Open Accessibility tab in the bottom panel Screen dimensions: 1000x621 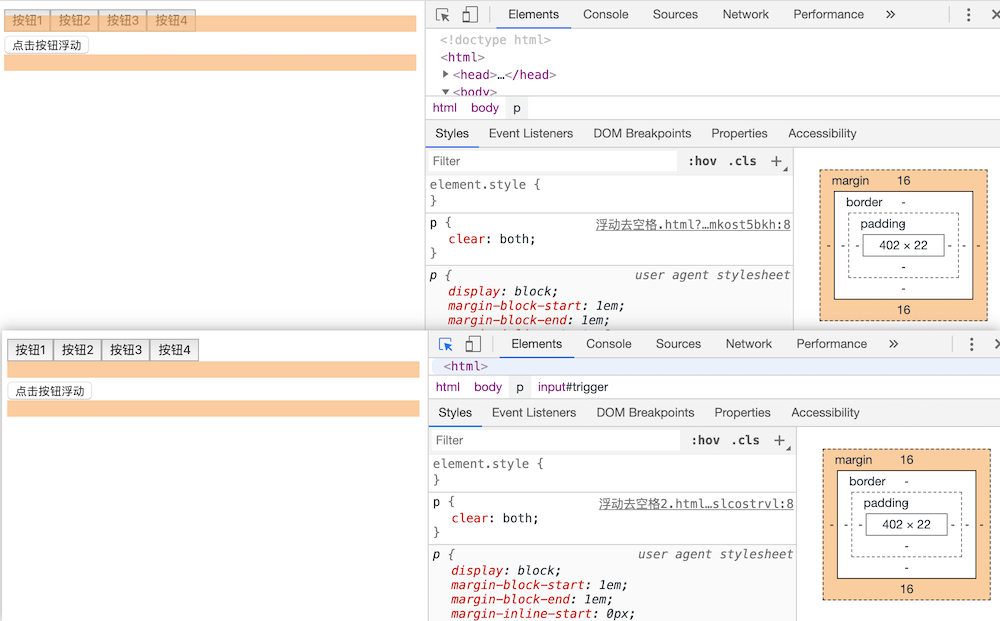point(825,413)
